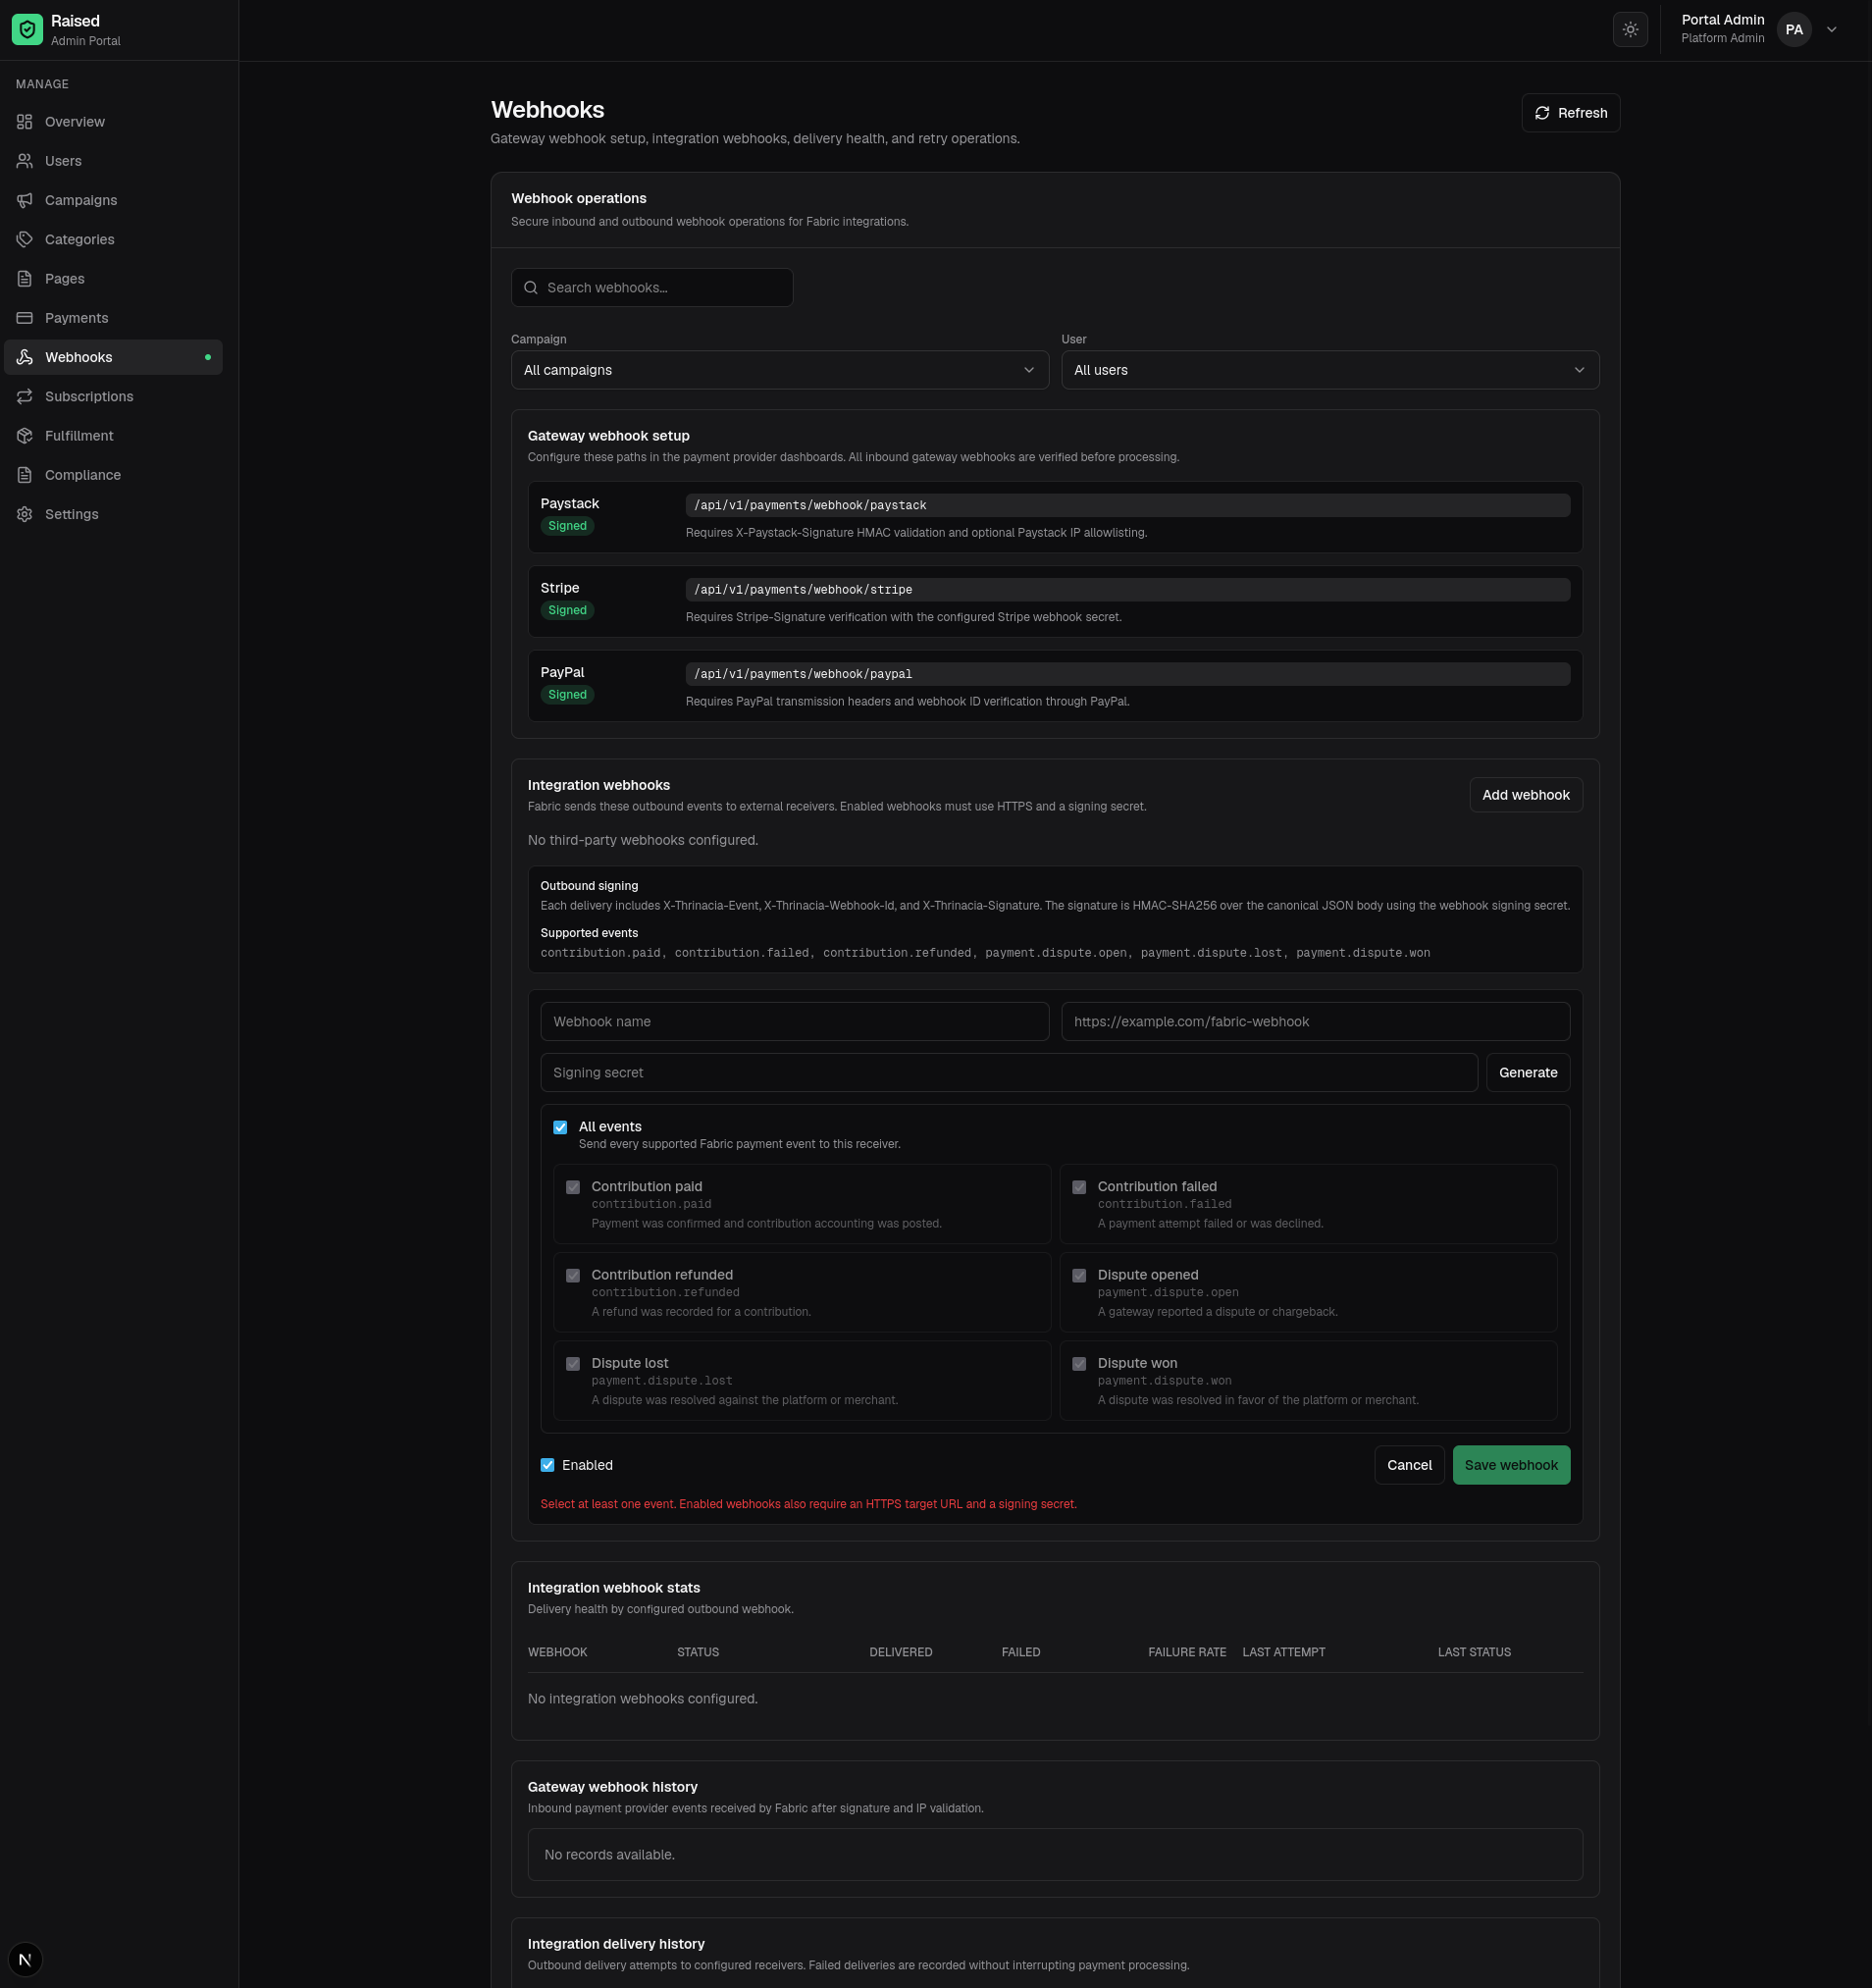Toggle the Contribution failed checkbox

pos(1079,1187)
